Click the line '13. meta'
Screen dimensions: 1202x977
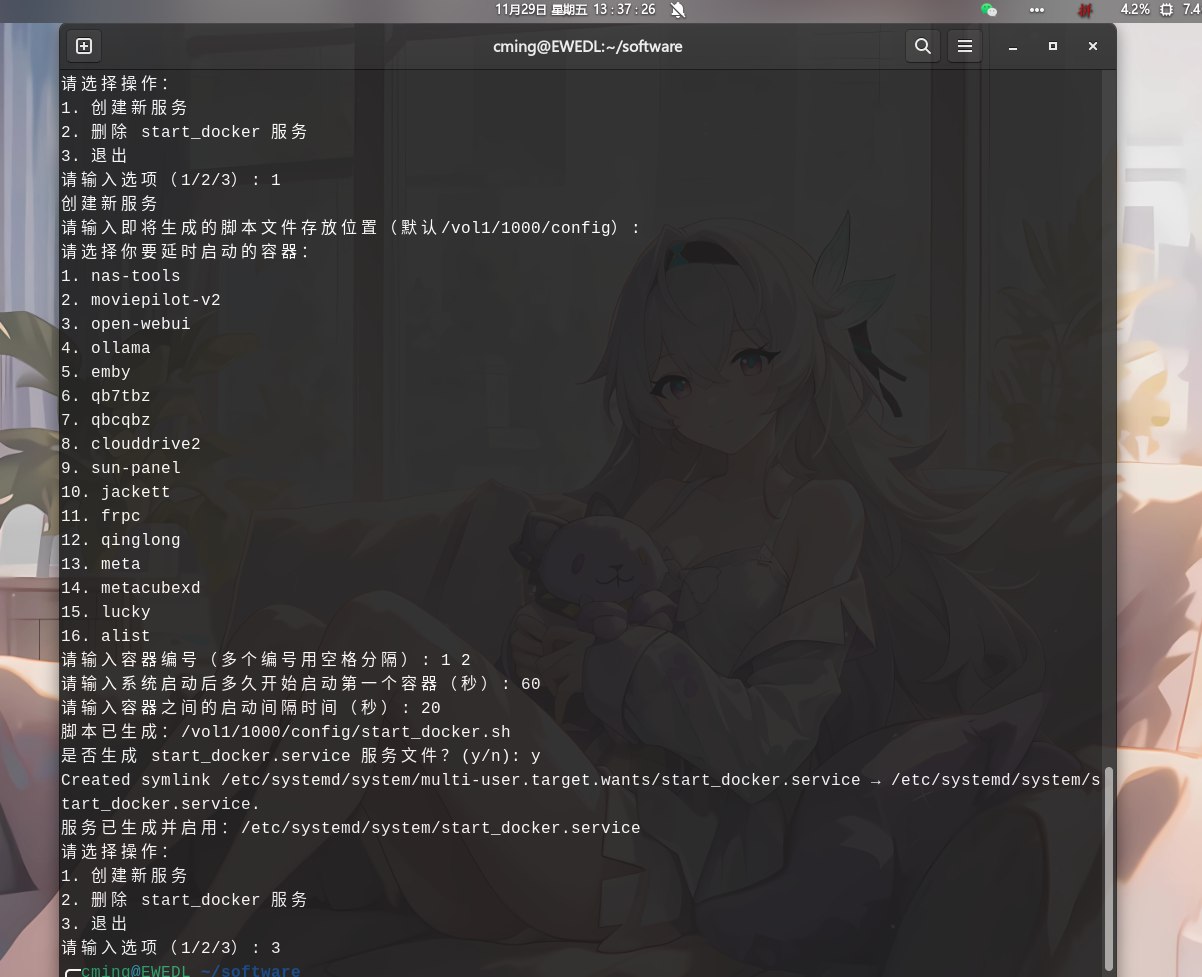101,564
